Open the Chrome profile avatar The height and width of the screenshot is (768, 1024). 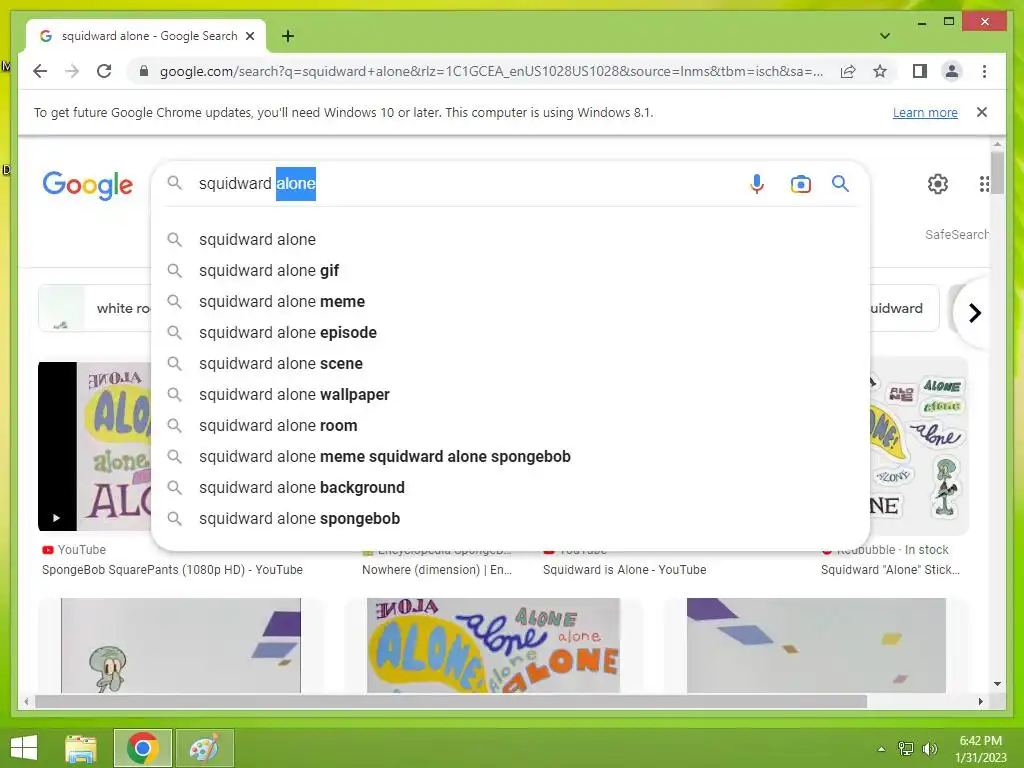pos(952,71)
